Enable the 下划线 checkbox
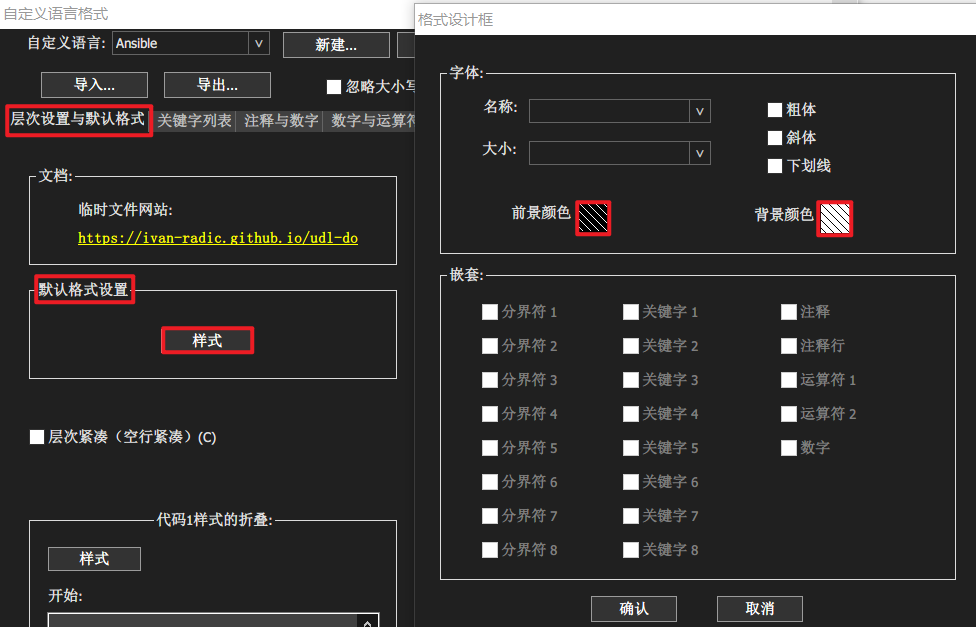Image resolution: width=976 pixels, height=627 pixels. coord(775,164)
